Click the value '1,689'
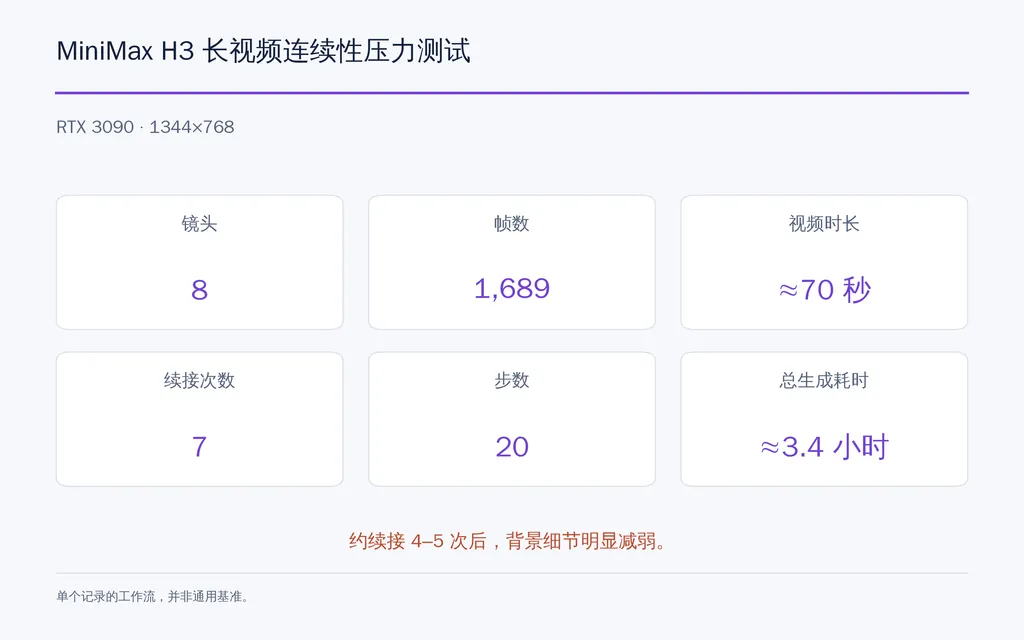 [x=511, y=289]
